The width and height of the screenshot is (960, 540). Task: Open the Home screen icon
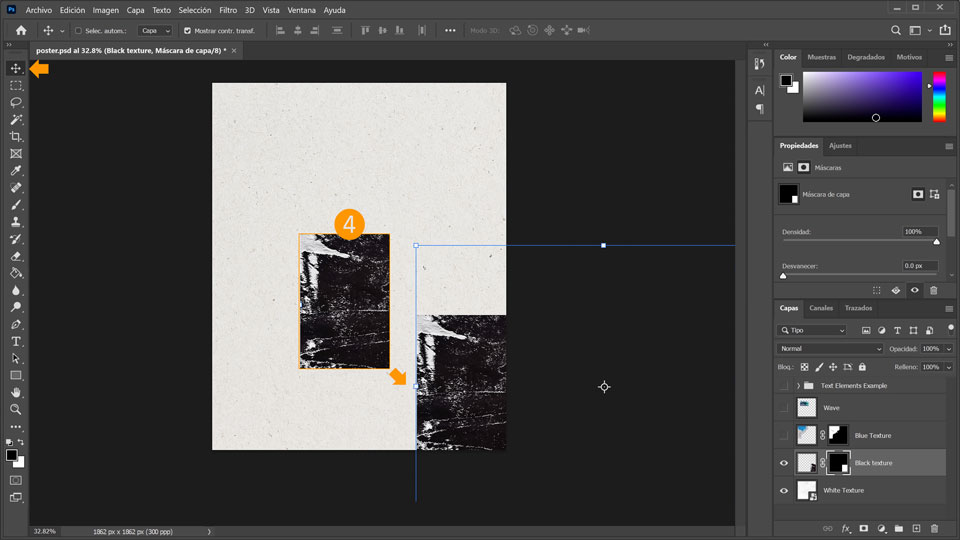(21, 30)
